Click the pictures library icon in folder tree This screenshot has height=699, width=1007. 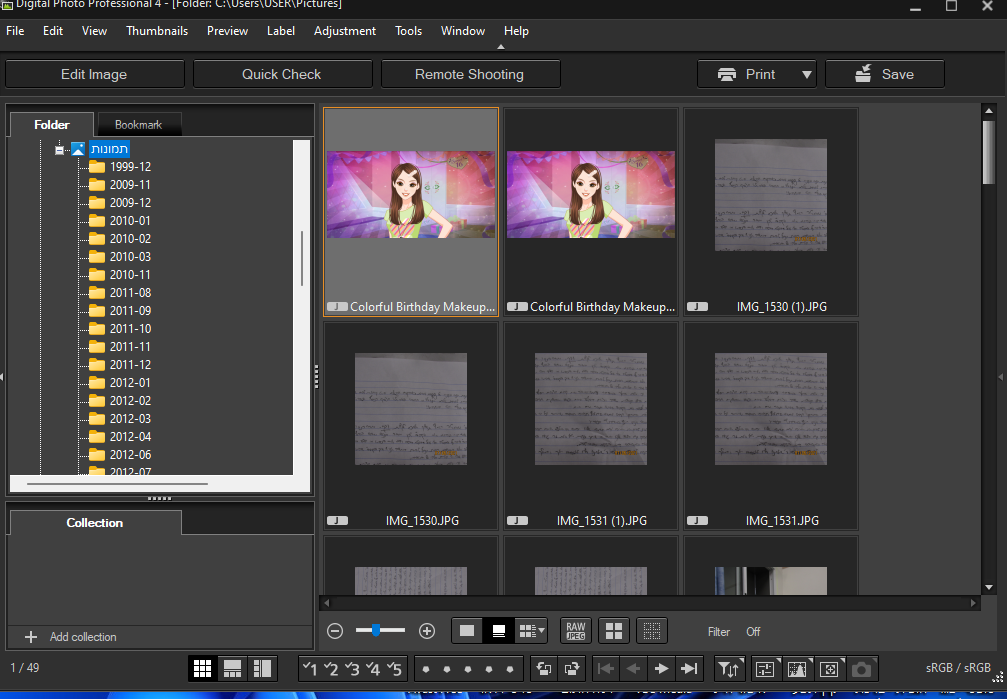78,149
